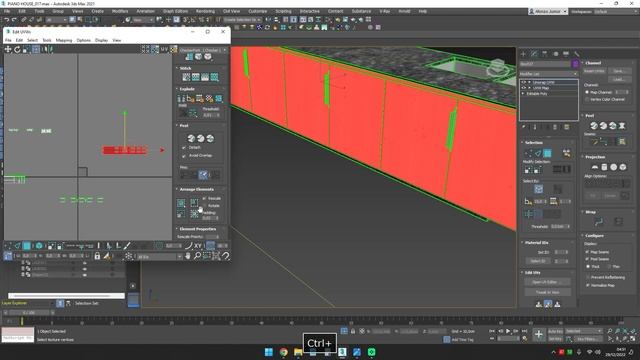Click the Freeform mode tool in Edit UVWs

[x=36, y=49]
